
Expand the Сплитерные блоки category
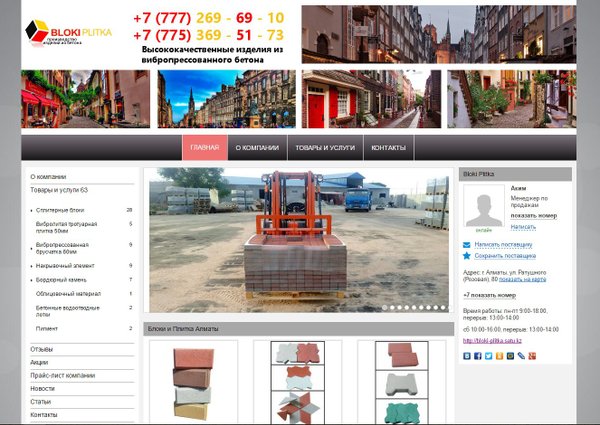coord(32,210)
